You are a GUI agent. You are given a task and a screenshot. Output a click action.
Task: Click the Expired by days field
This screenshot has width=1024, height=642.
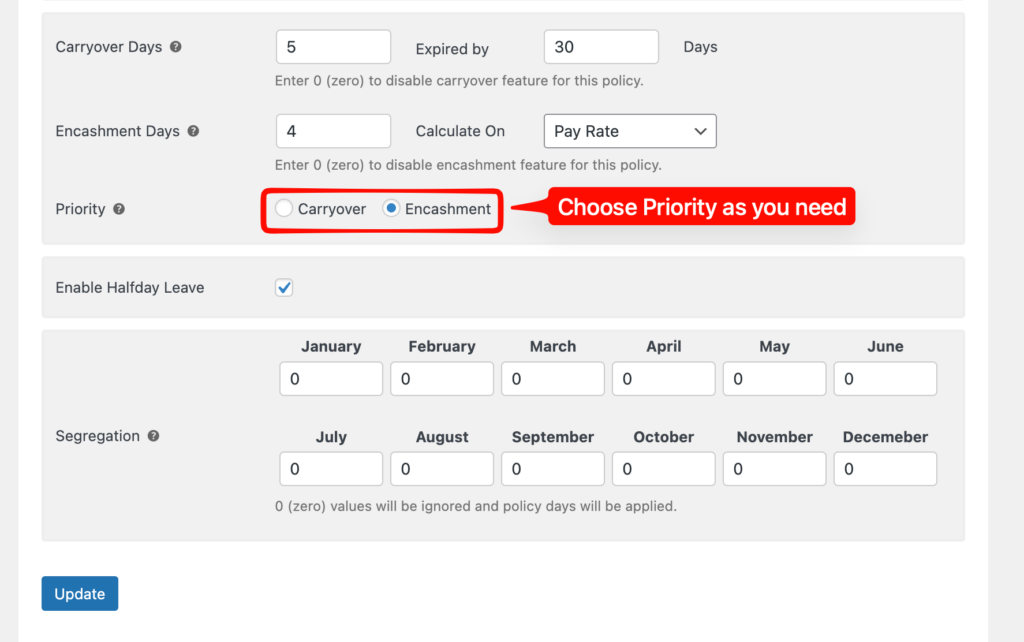(601, 47)
